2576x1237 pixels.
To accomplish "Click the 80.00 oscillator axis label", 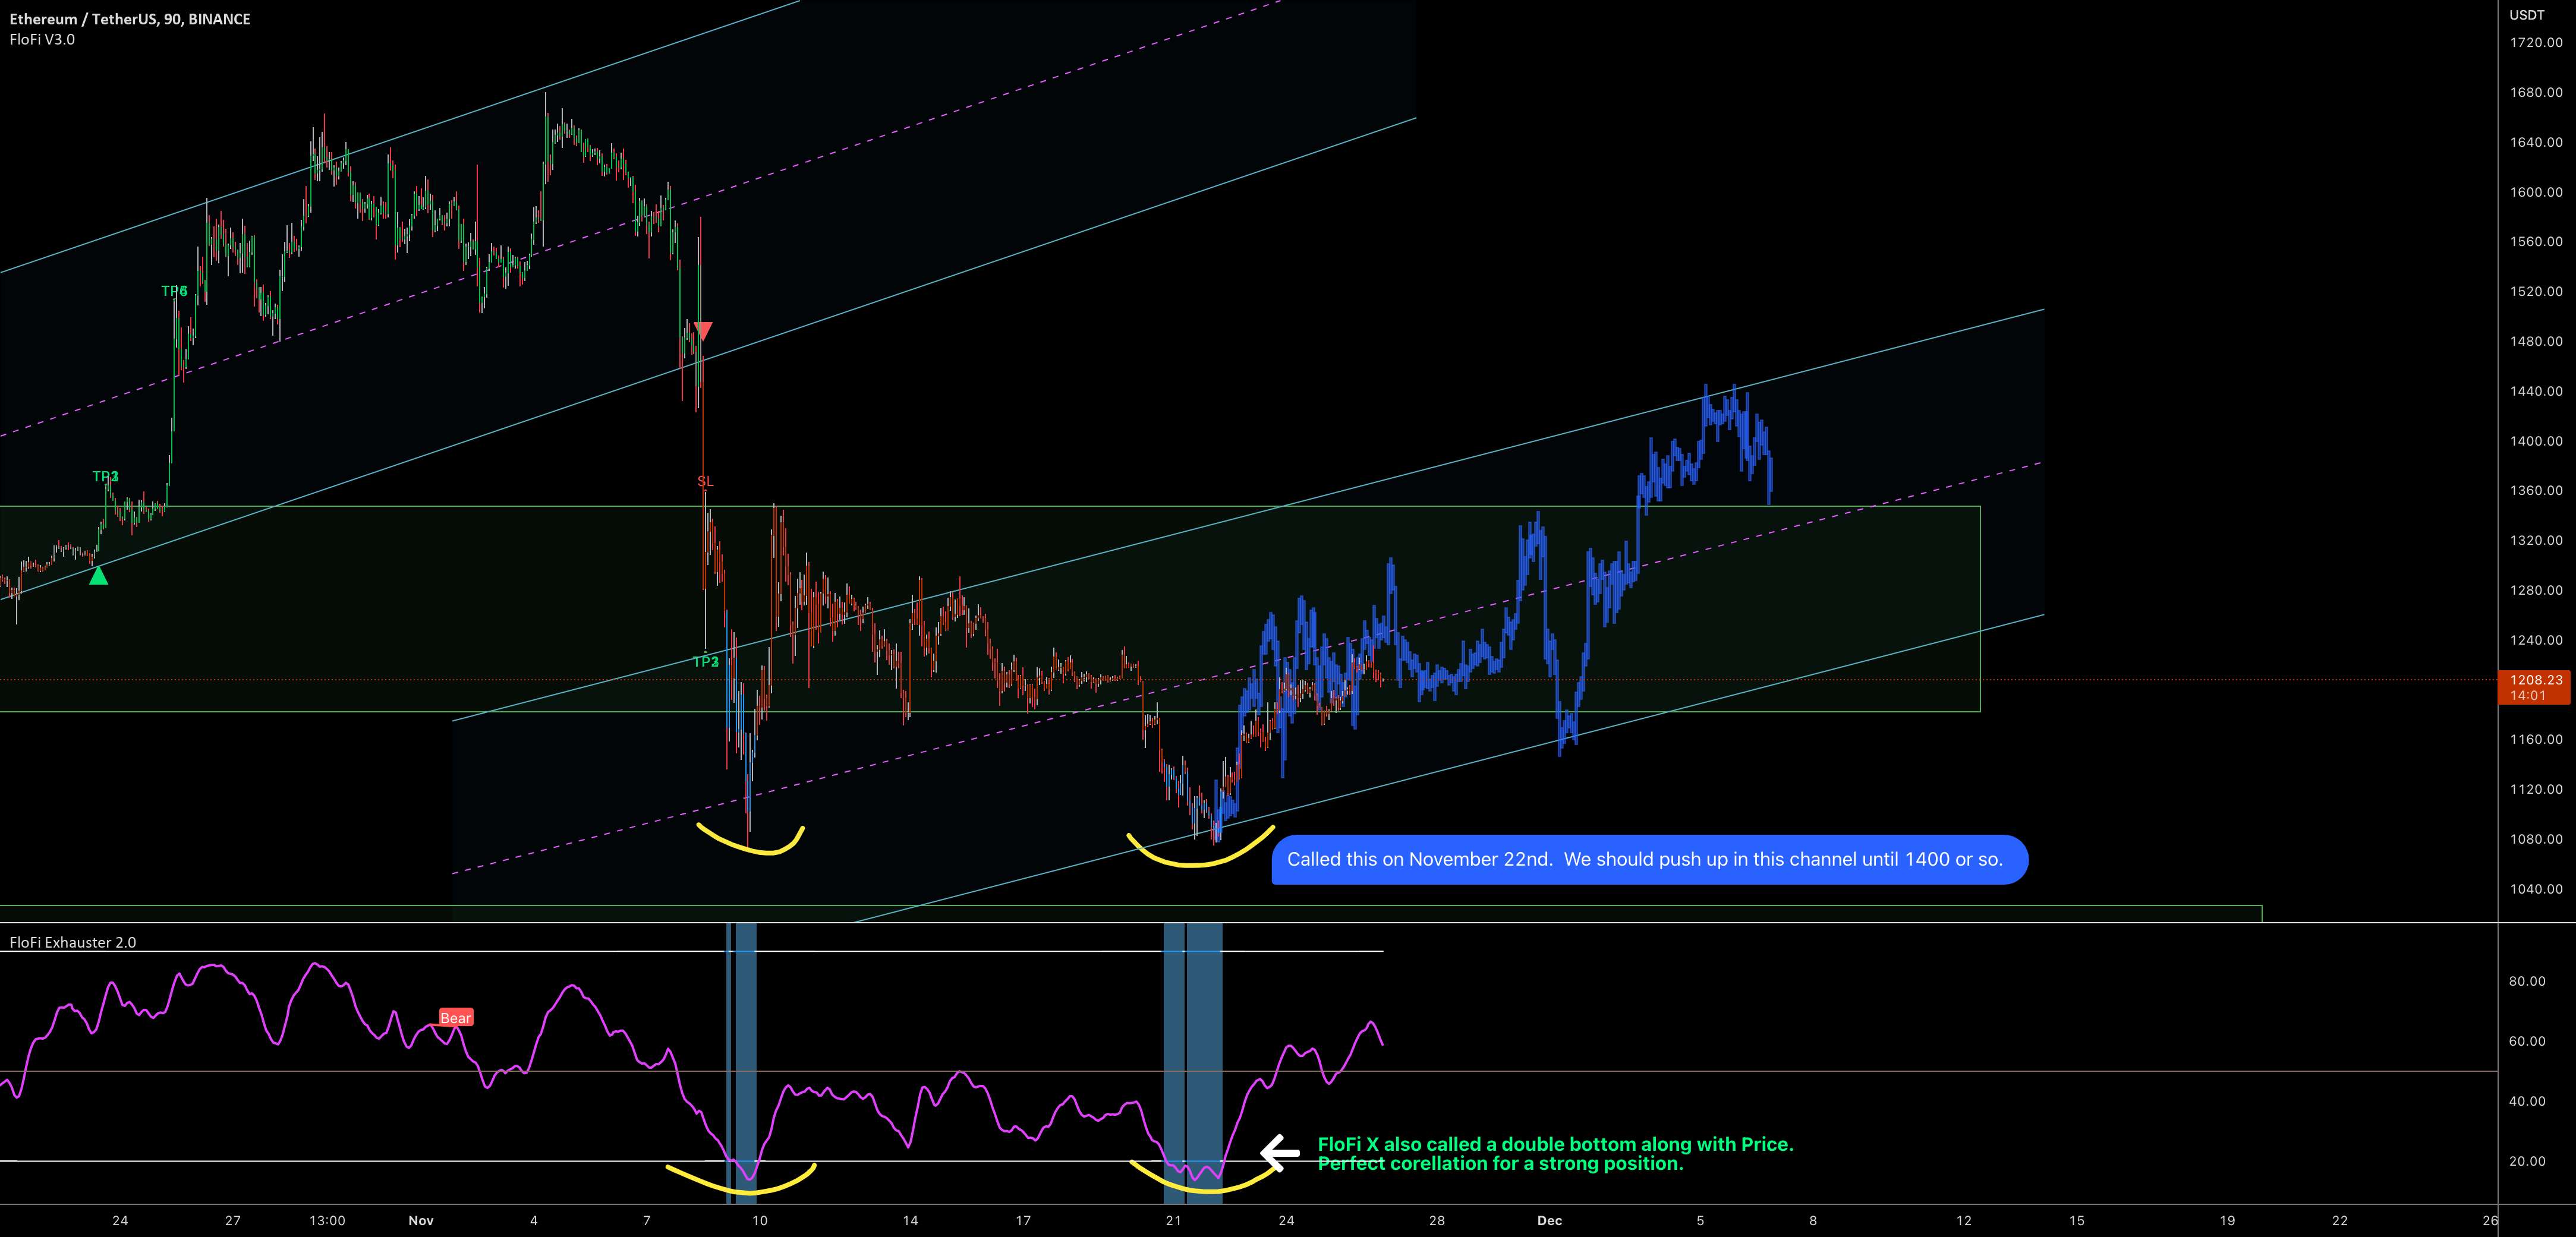I will click(x=2527, y=981).
